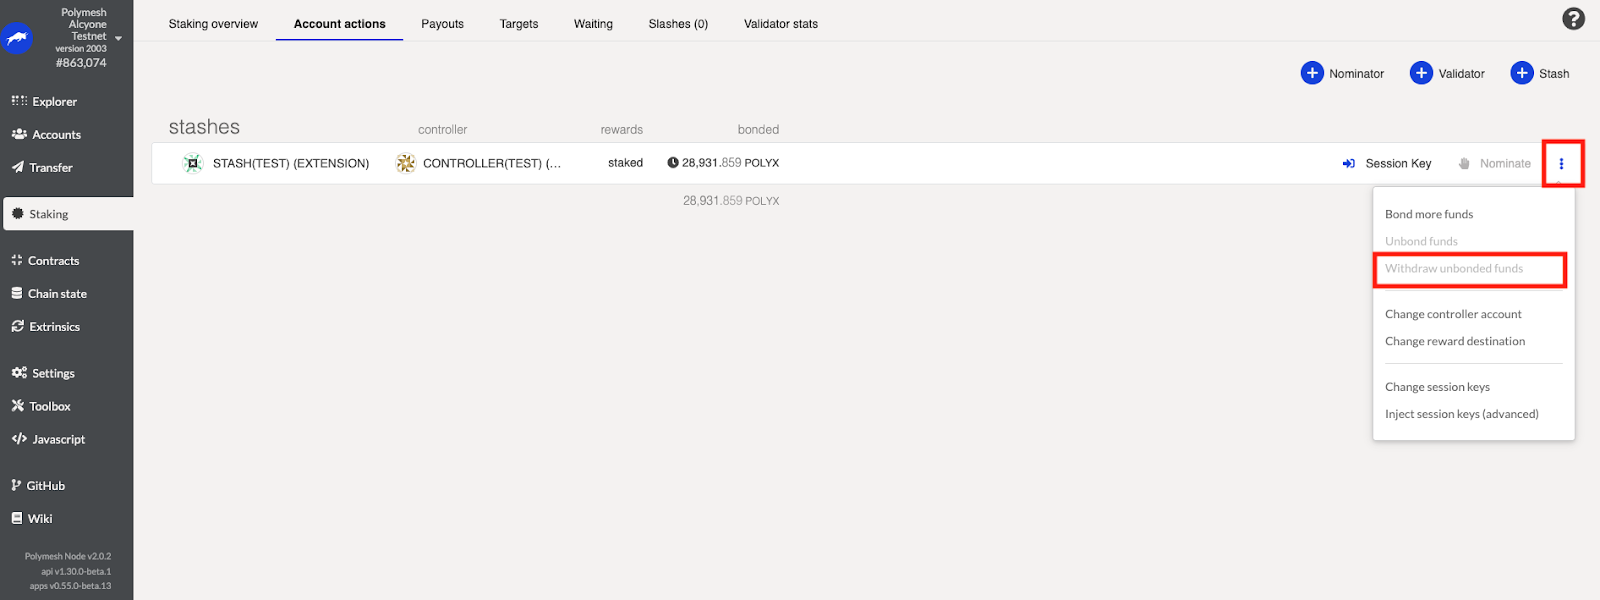Image resolution: width=1600 pixels, height=600 pixels.
Task: Click the Javascript code icon
Action: (x=19, y=438)
